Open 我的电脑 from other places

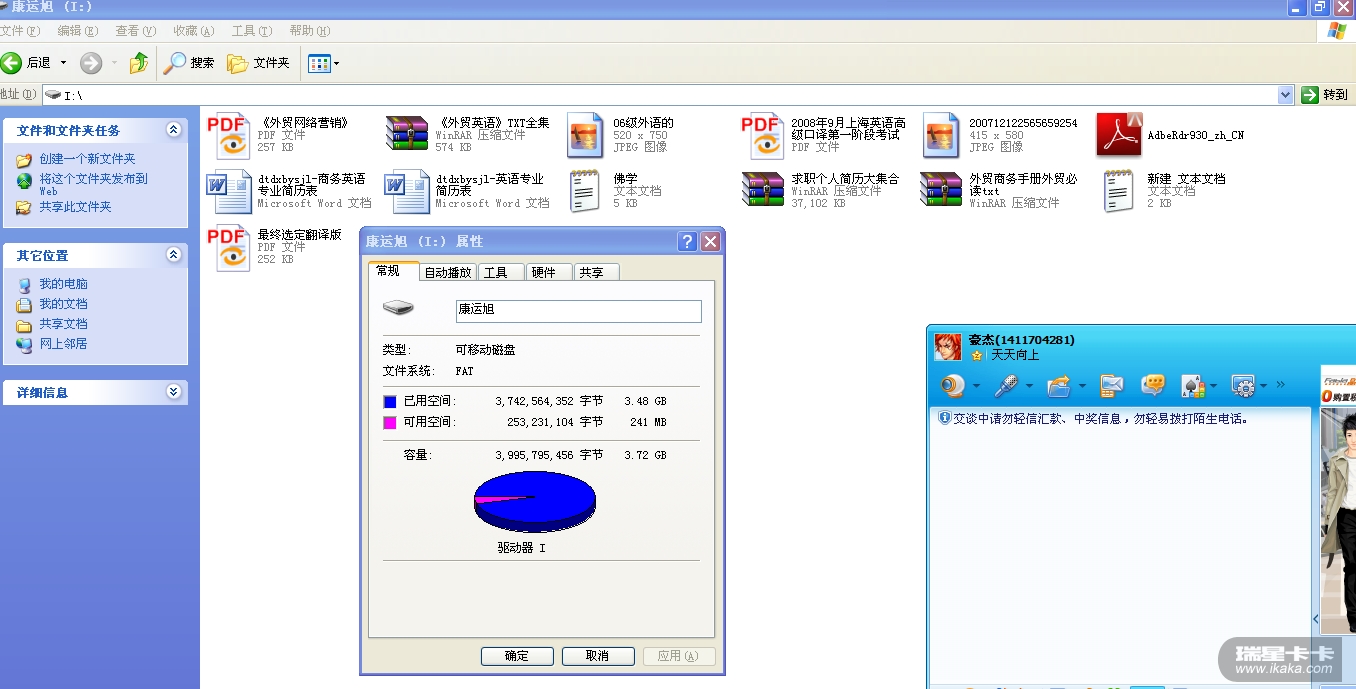tap(63, 284)
